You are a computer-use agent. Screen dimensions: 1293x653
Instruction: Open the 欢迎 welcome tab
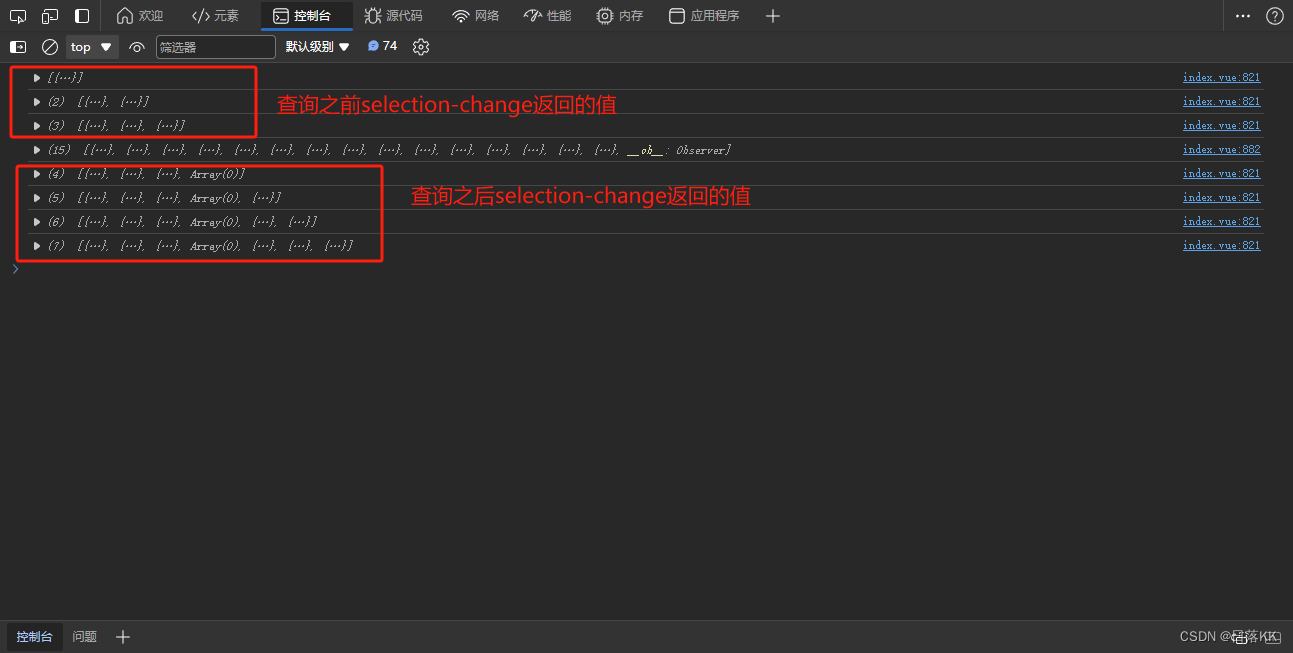[x=140, y=16]
